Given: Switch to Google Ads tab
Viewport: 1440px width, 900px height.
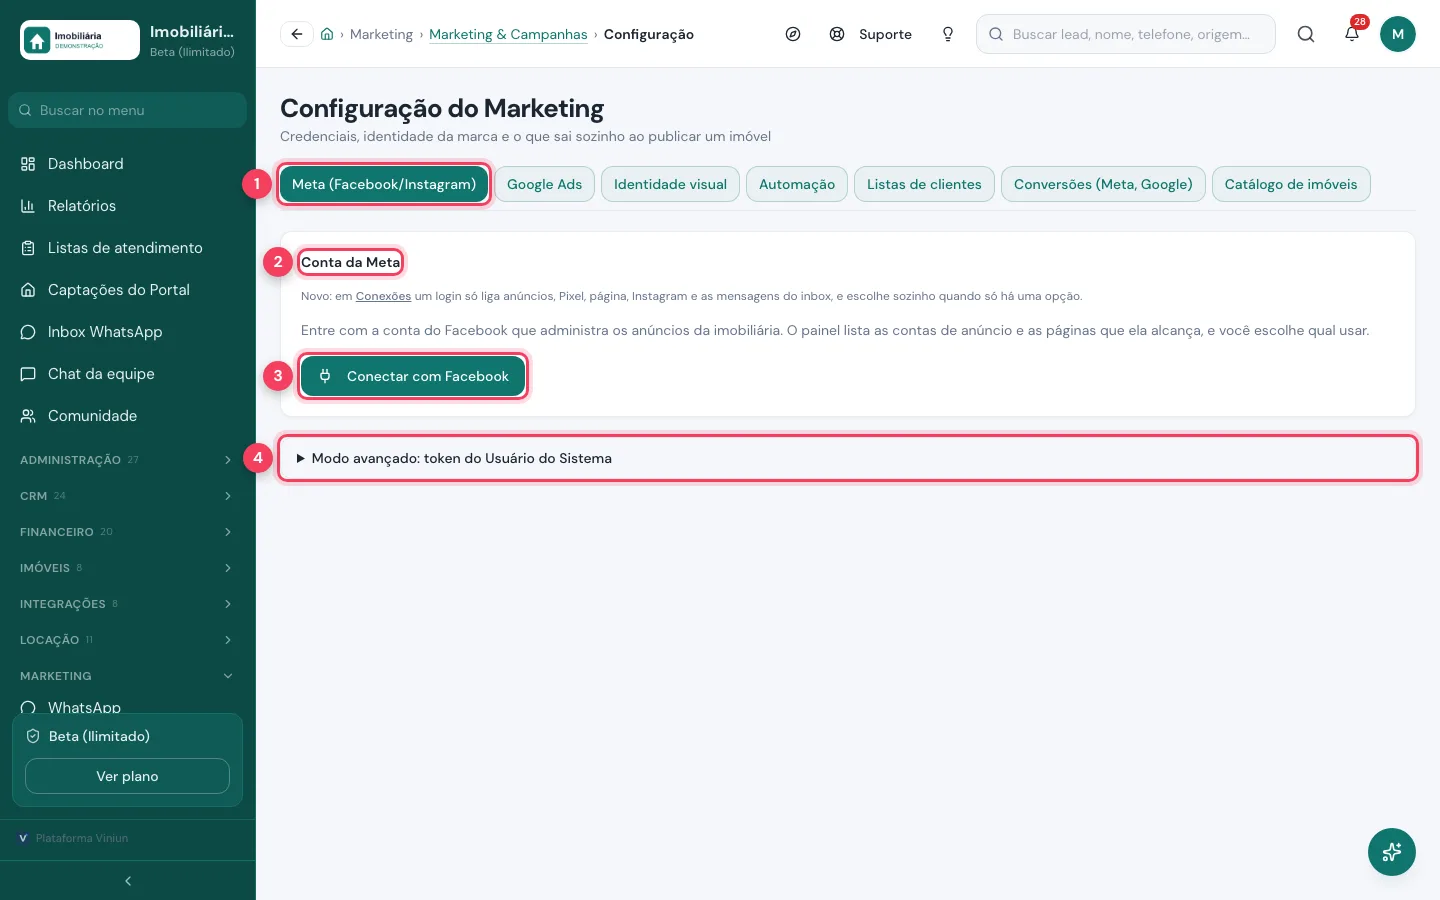Looking at the screenshot, I should tap(544, 184).
